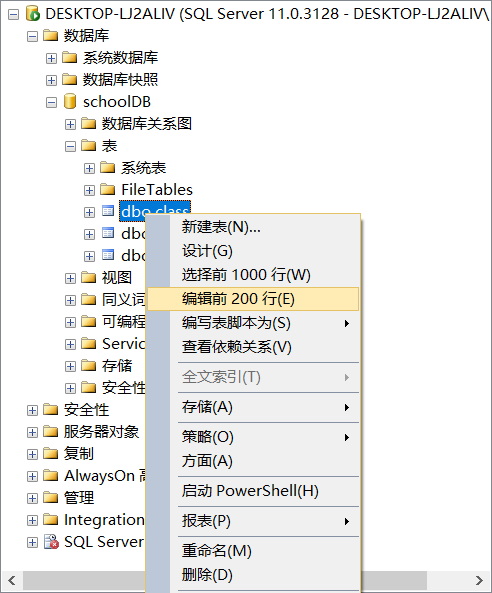Screen dimensions: 492x593
Task: Click the 数据库快照 folder icon
Action: tap(70, 80)
